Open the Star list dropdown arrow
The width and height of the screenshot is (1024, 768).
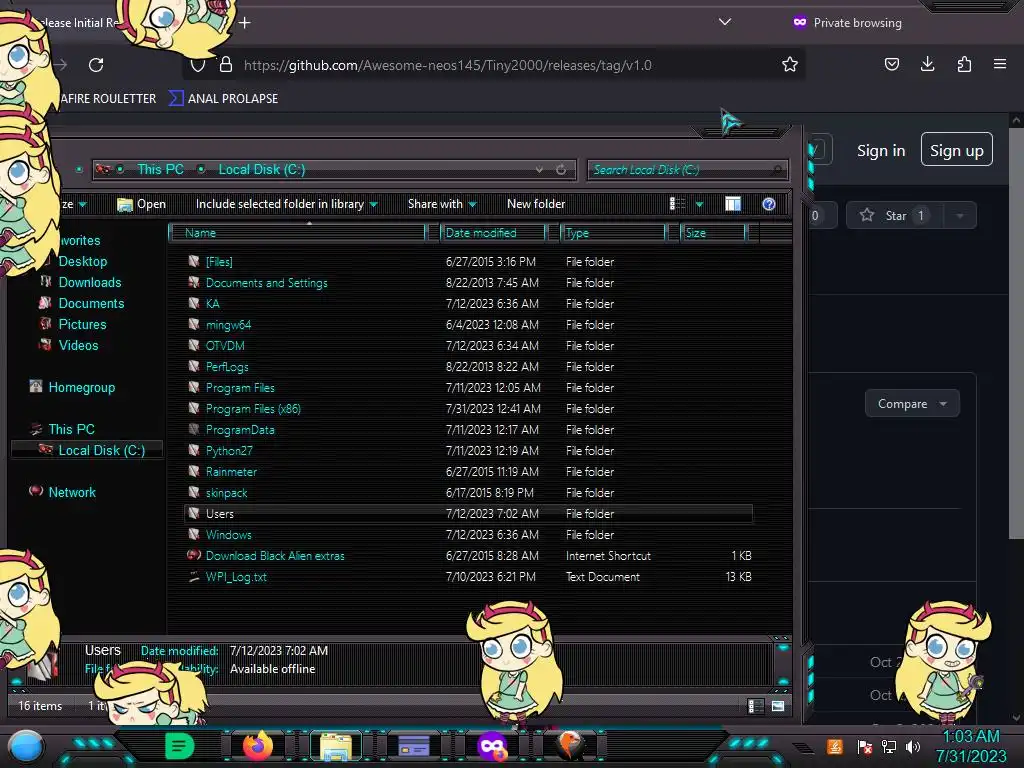[x=960, y=216]
